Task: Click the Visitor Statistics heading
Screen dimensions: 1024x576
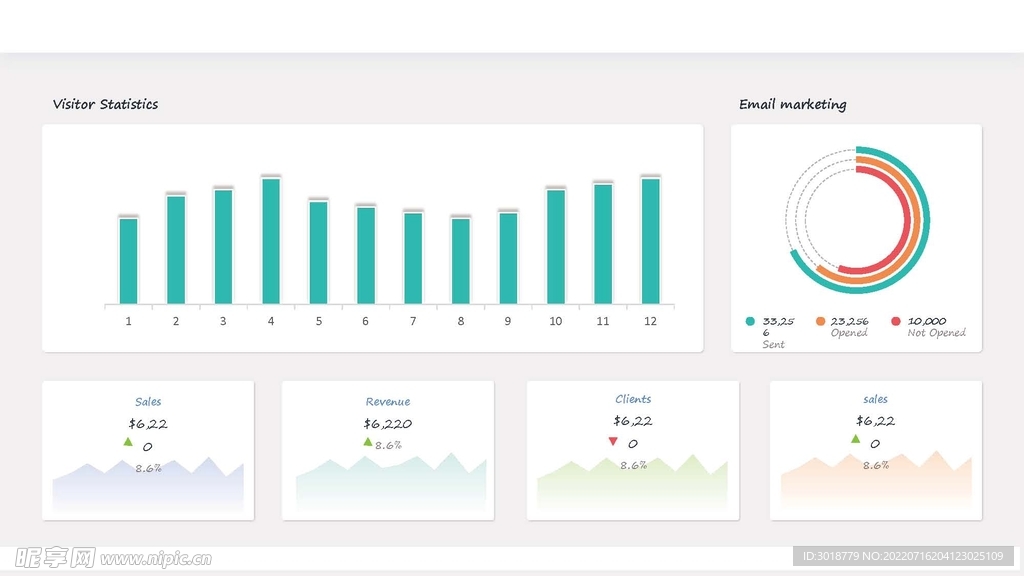Action: tap(105, 104)
